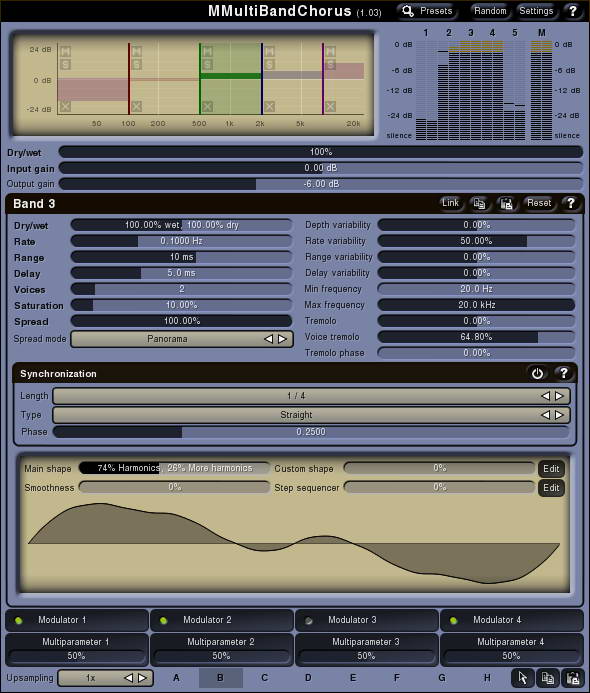Adjust the Smoothness slider
The height and width of the screenshot is (693, 590).
tap(175, 487)
